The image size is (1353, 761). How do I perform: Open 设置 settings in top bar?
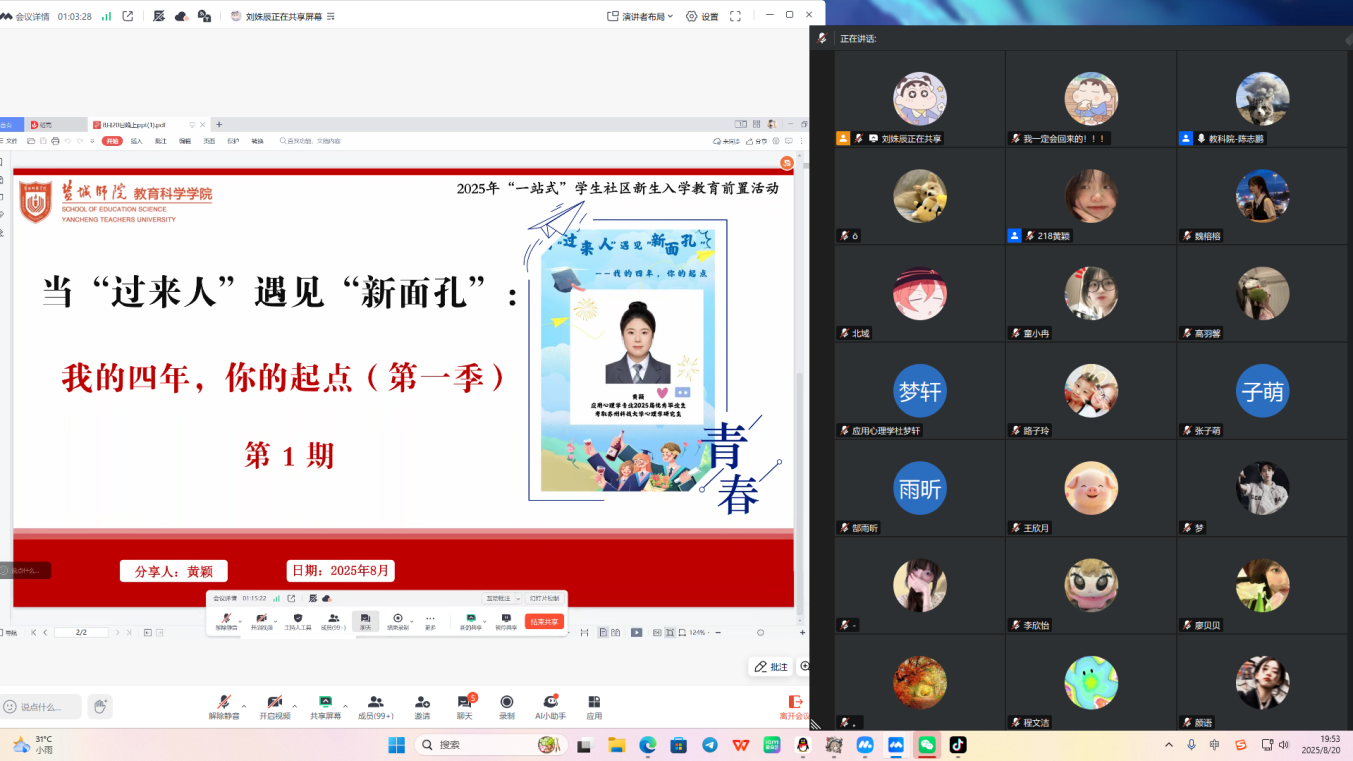click(702, 16)
